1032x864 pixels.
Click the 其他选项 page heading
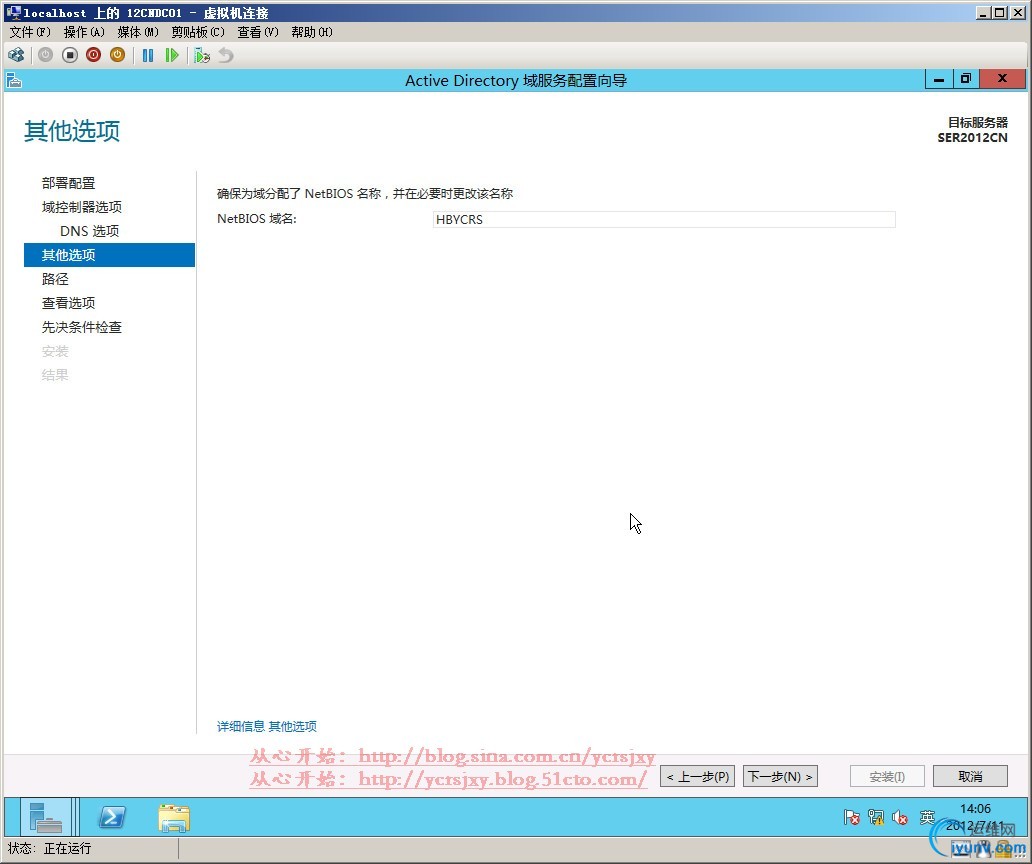[x=72, y=131]
